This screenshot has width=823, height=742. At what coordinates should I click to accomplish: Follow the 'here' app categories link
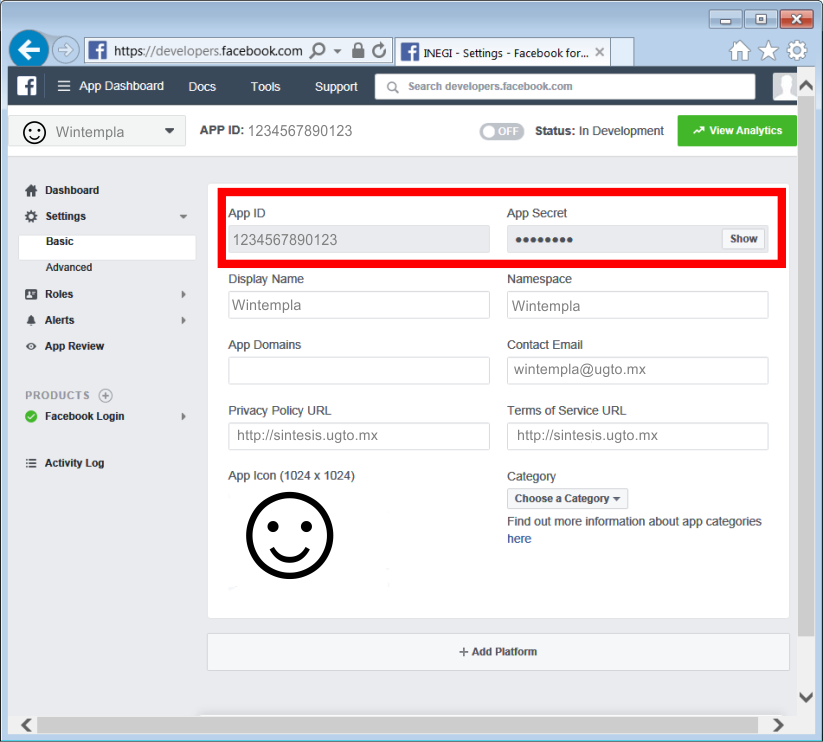(519, 539)
